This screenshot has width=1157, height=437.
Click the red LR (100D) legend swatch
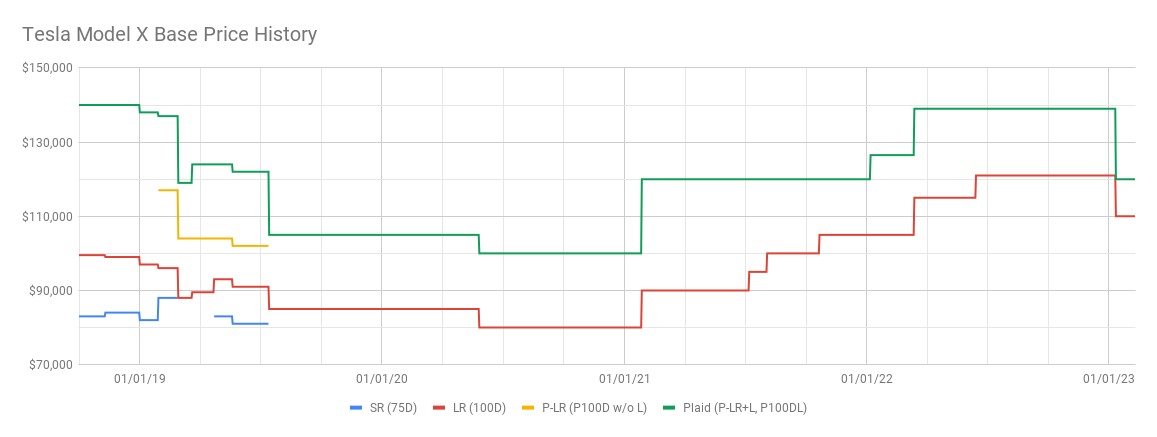pyautogui.click(x=440, y=408)
